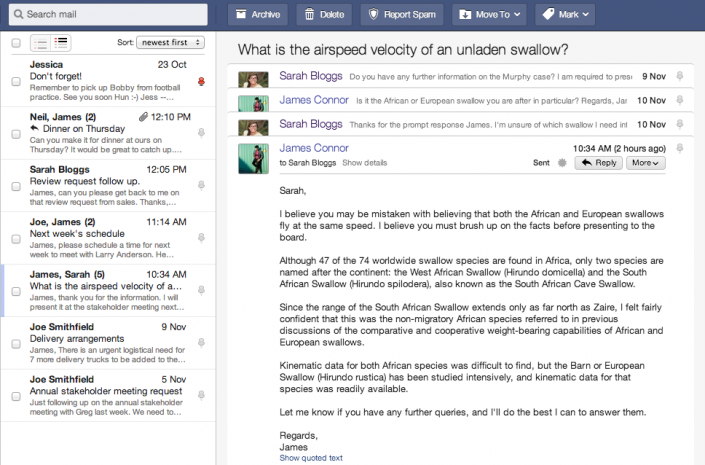Viewport: 705px width, 465px height.
Task: Click the Show quoted text link
Action: pos(311,458)
